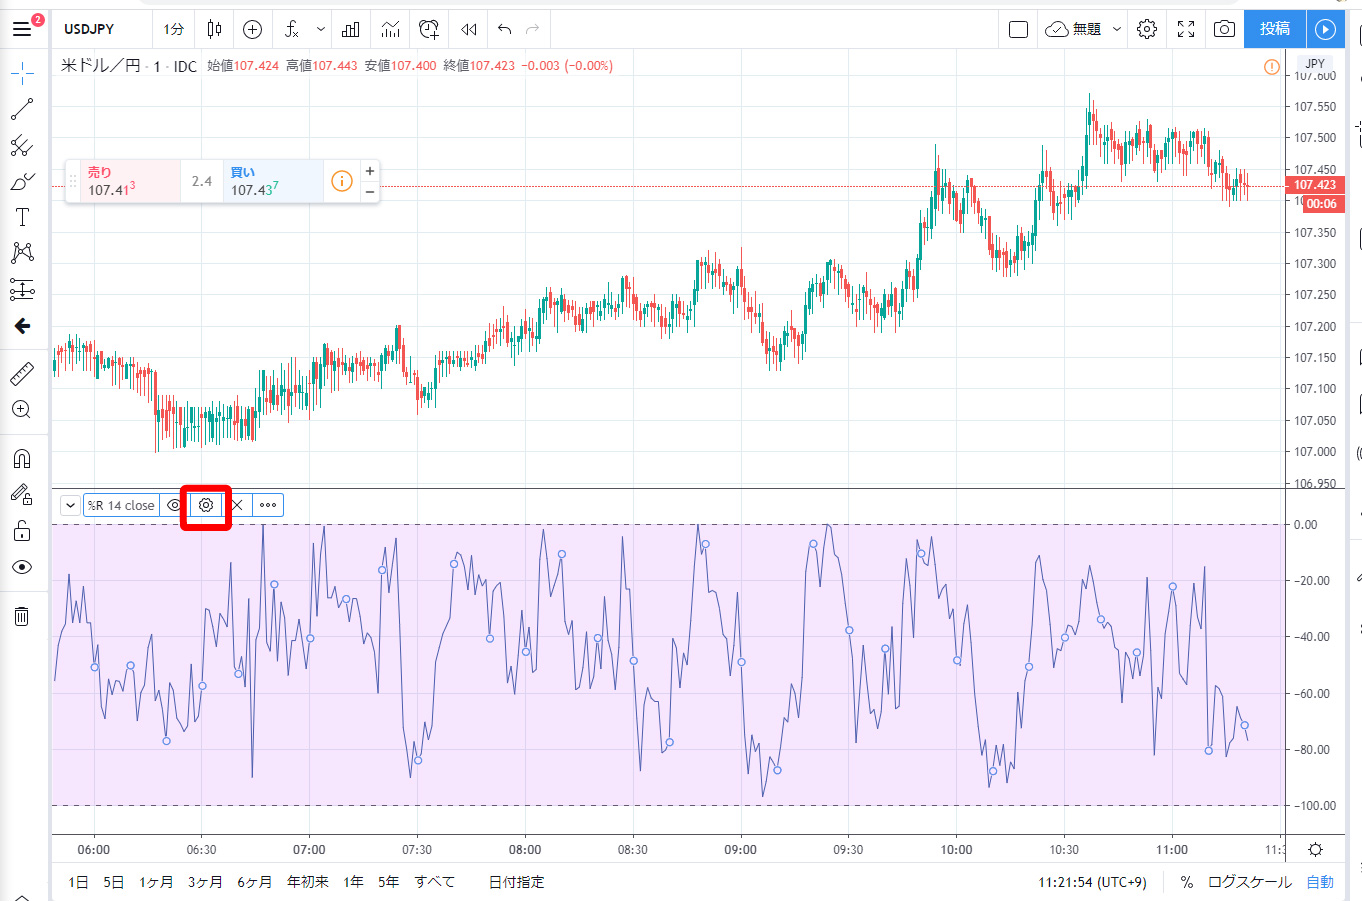1362x901 pixels.
Task: Open the financials bar chart icon
Action: (x=350, y=29)
